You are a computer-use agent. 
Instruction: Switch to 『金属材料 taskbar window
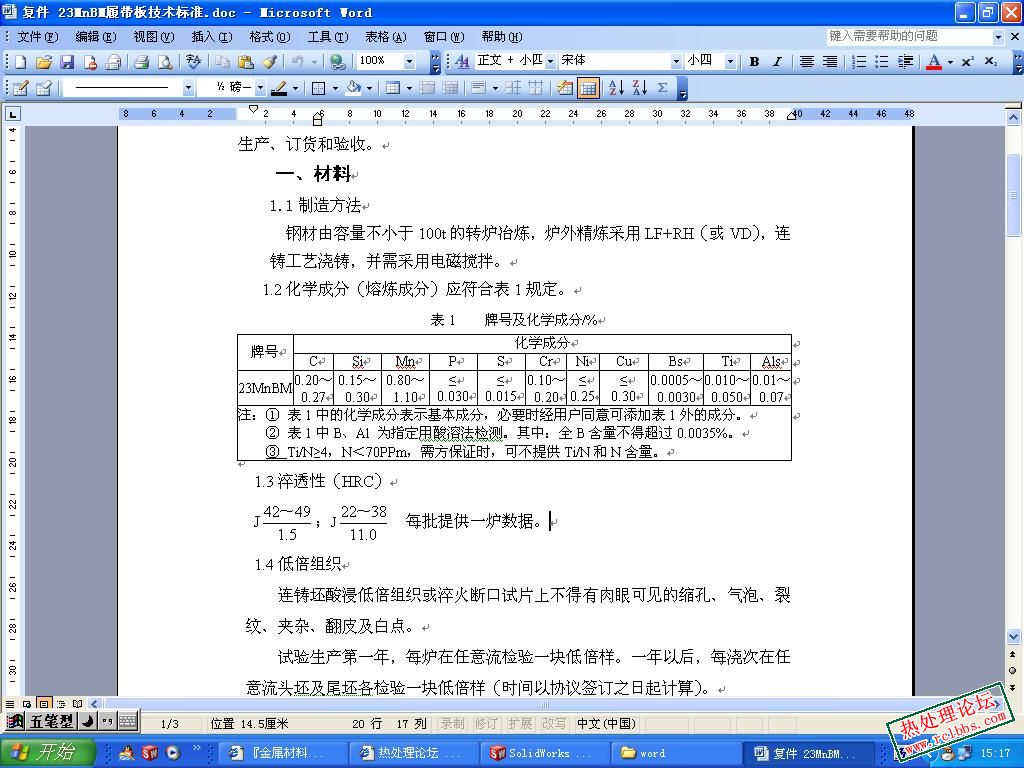tap(282, 753)
